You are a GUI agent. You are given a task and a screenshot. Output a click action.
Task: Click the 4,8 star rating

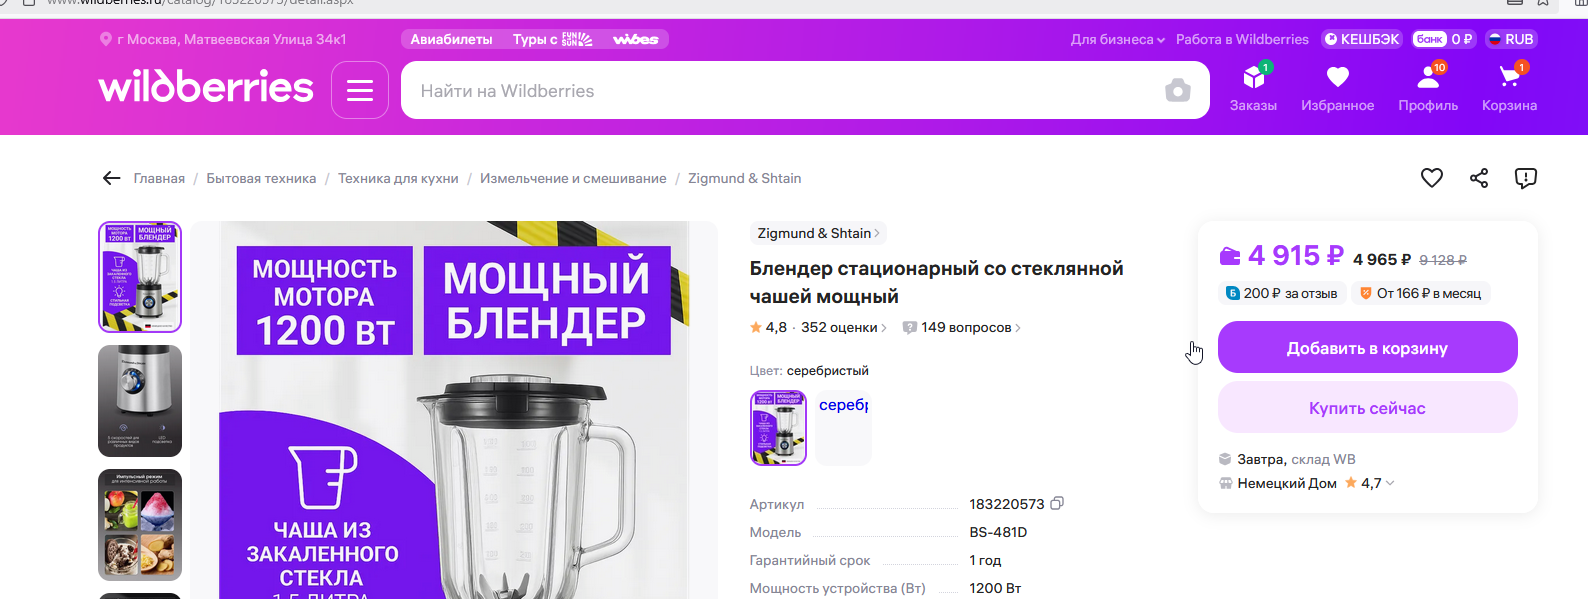coord(768,327)
